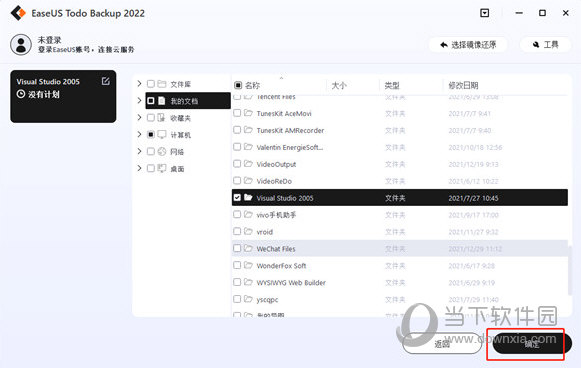
Task: Expand the 文件库 tree node
Action: pyautogui.click(x=139, y=84)
